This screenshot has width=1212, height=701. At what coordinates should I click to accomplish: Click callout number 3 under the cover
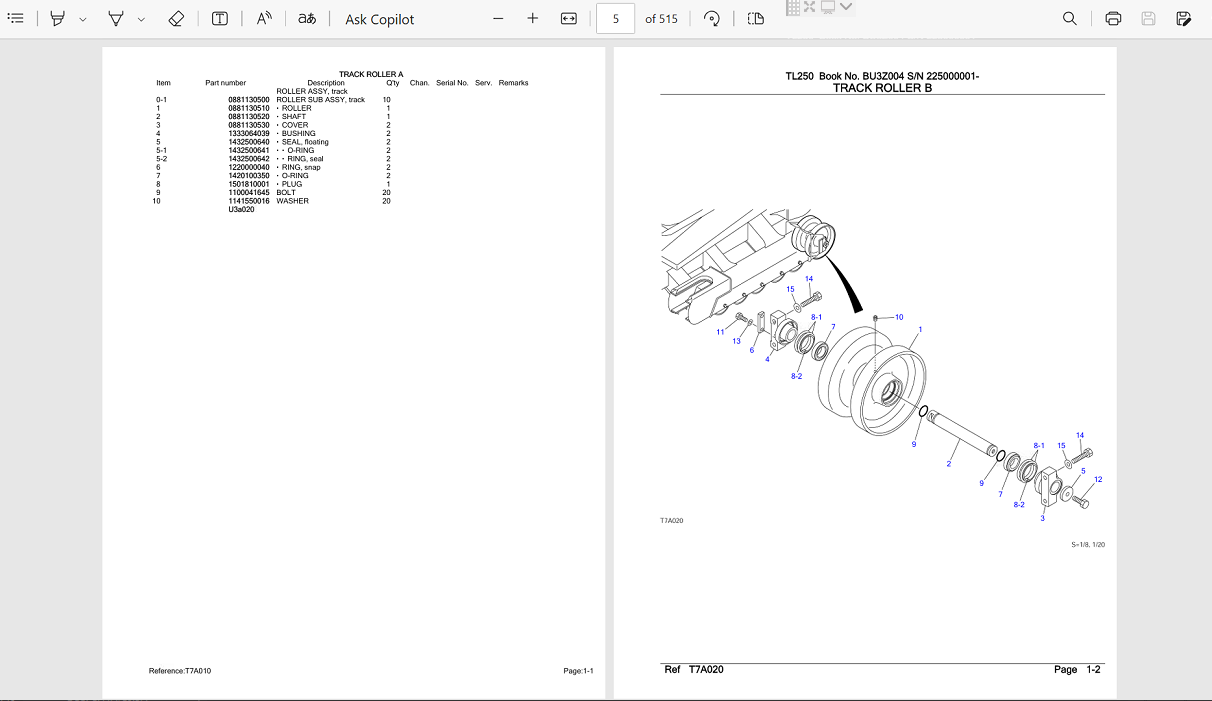[x=1042, y=518]
